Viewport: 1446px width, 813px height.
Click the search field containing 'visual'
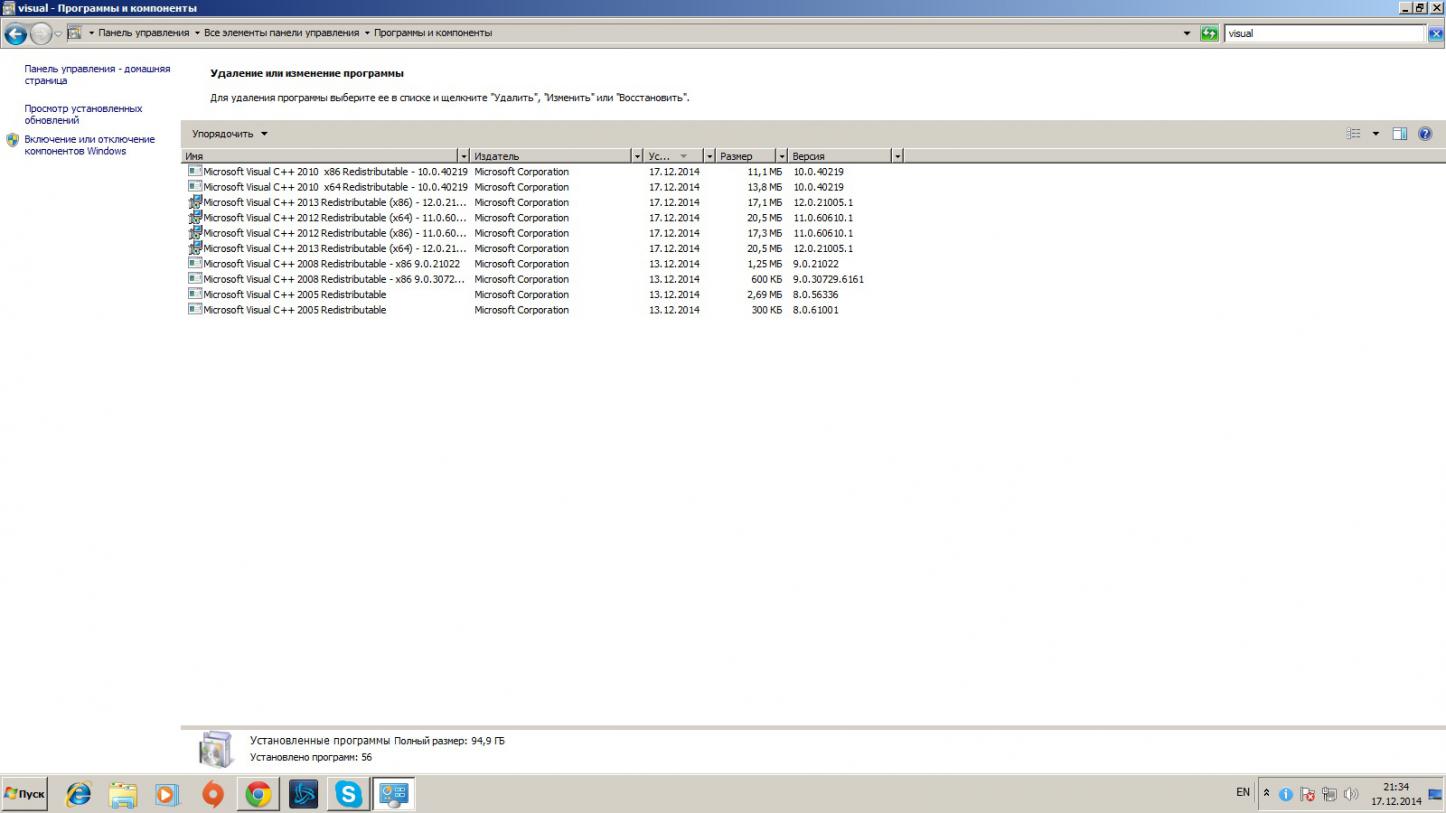[x=1325, y=33]
